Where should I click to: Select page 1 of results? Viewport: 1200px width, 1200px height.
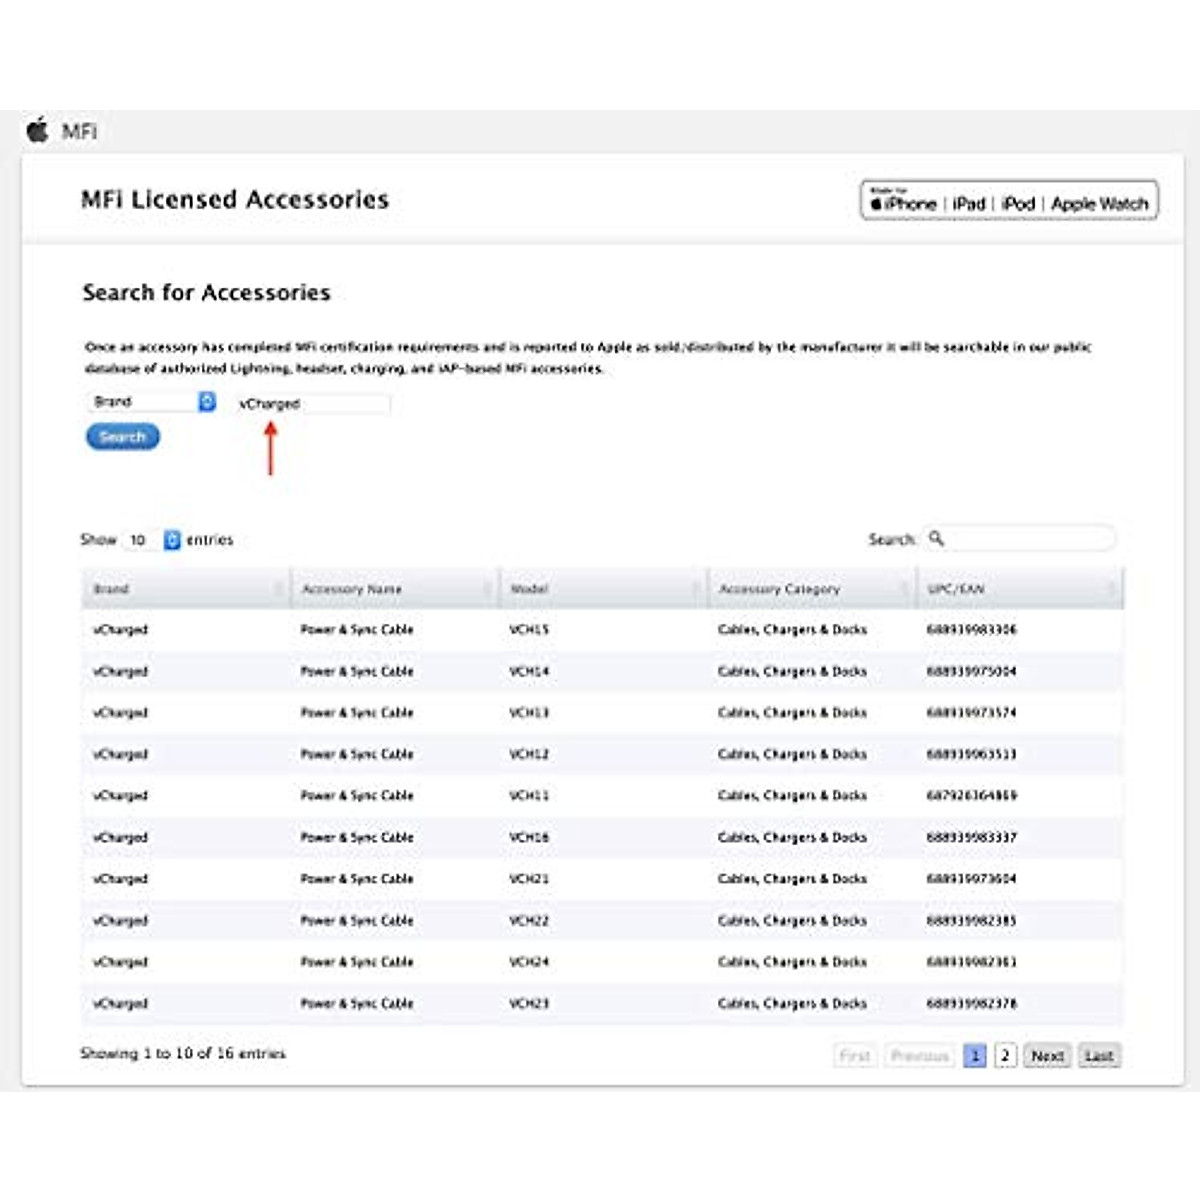975,1056
